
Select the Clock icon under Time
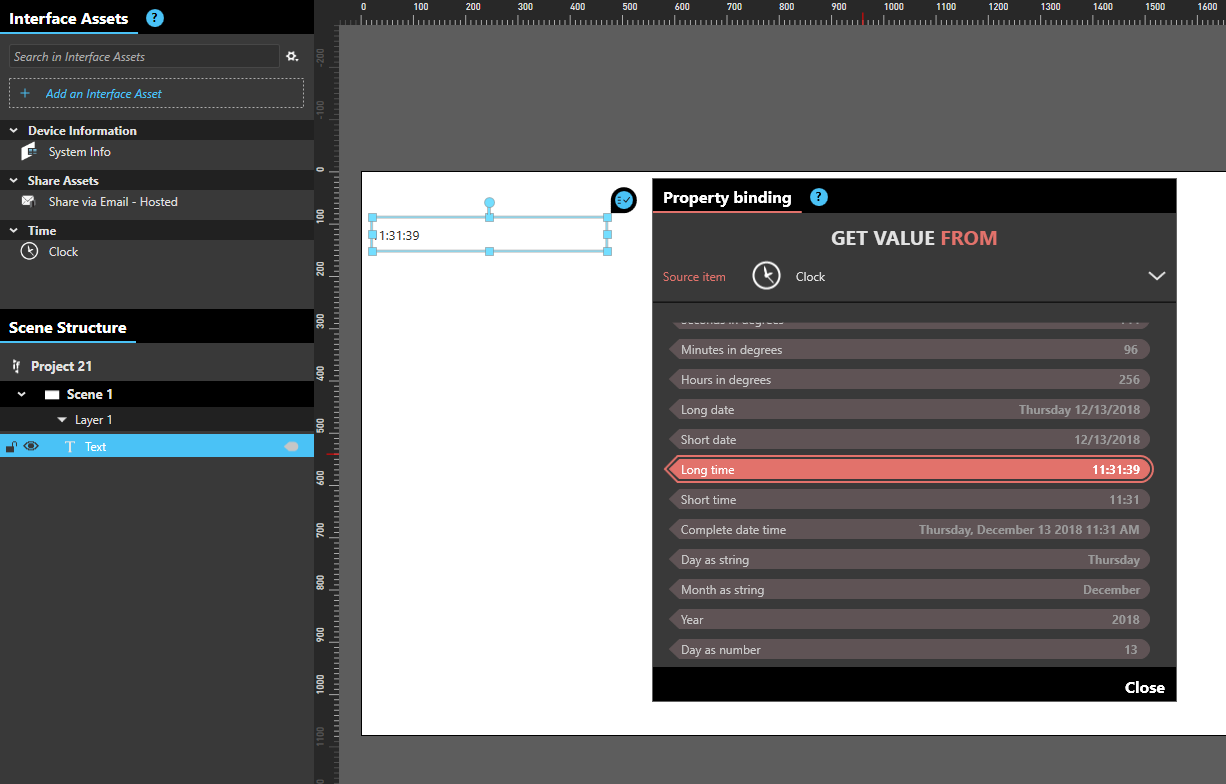click(30, 251)
